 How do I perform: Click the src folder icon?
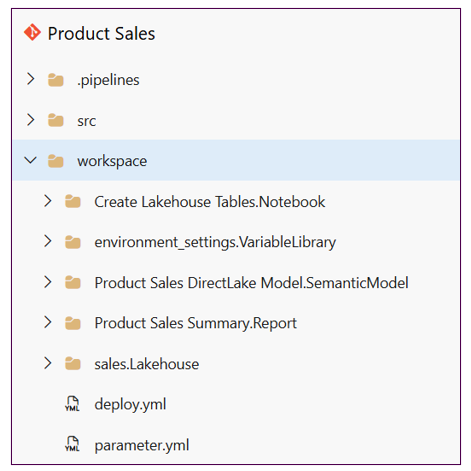(56, 120)
